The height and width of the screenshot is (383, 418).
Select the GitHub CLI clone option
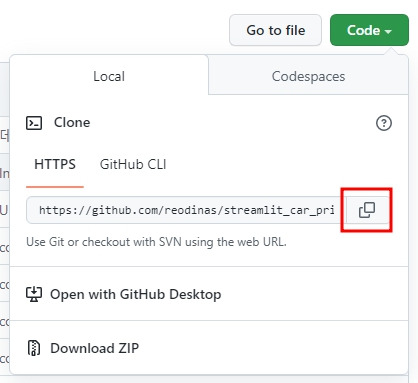[133, 164]
